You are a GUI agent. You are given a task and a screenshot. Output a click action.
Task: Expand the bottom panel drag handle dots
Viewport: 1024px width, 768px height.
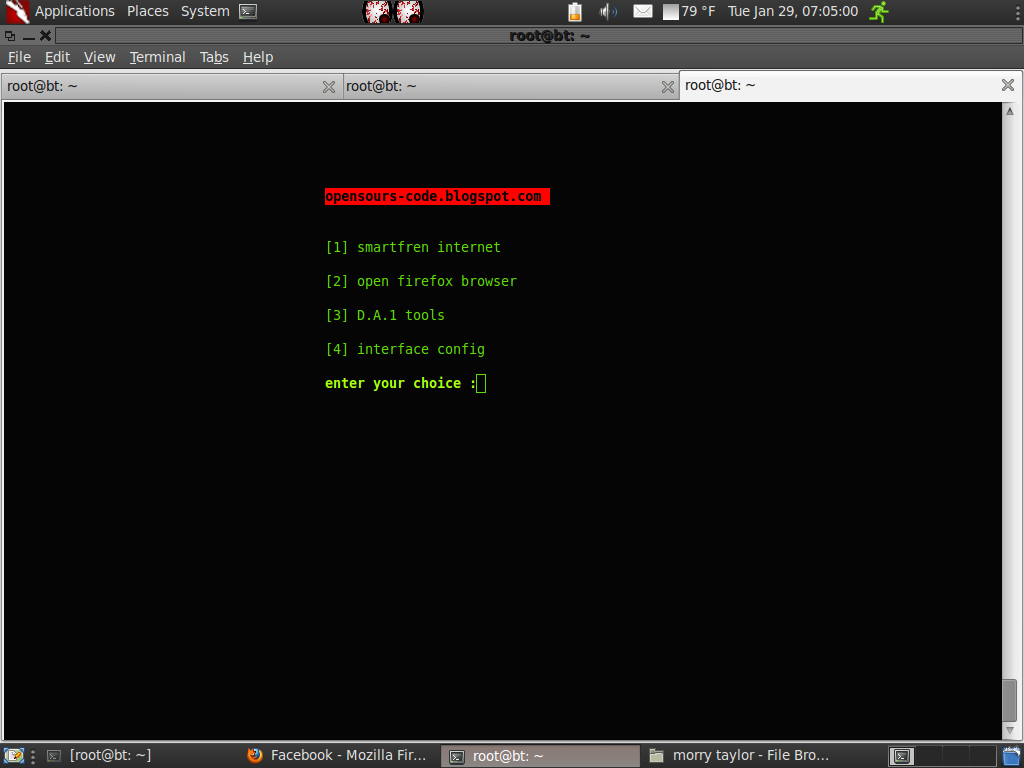[32, 755]
